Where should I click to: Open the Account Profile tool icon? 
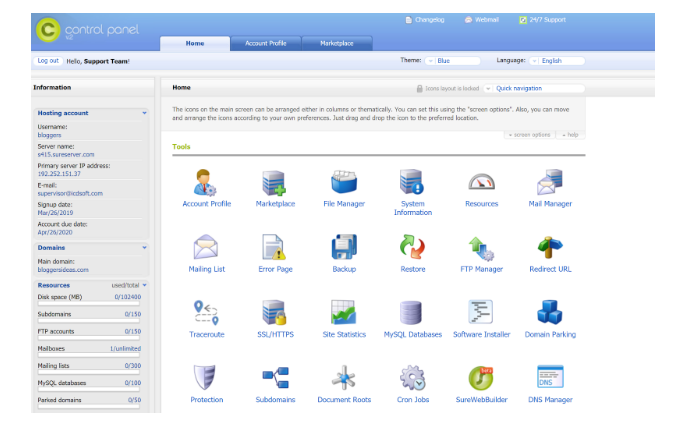click(206, 182)
